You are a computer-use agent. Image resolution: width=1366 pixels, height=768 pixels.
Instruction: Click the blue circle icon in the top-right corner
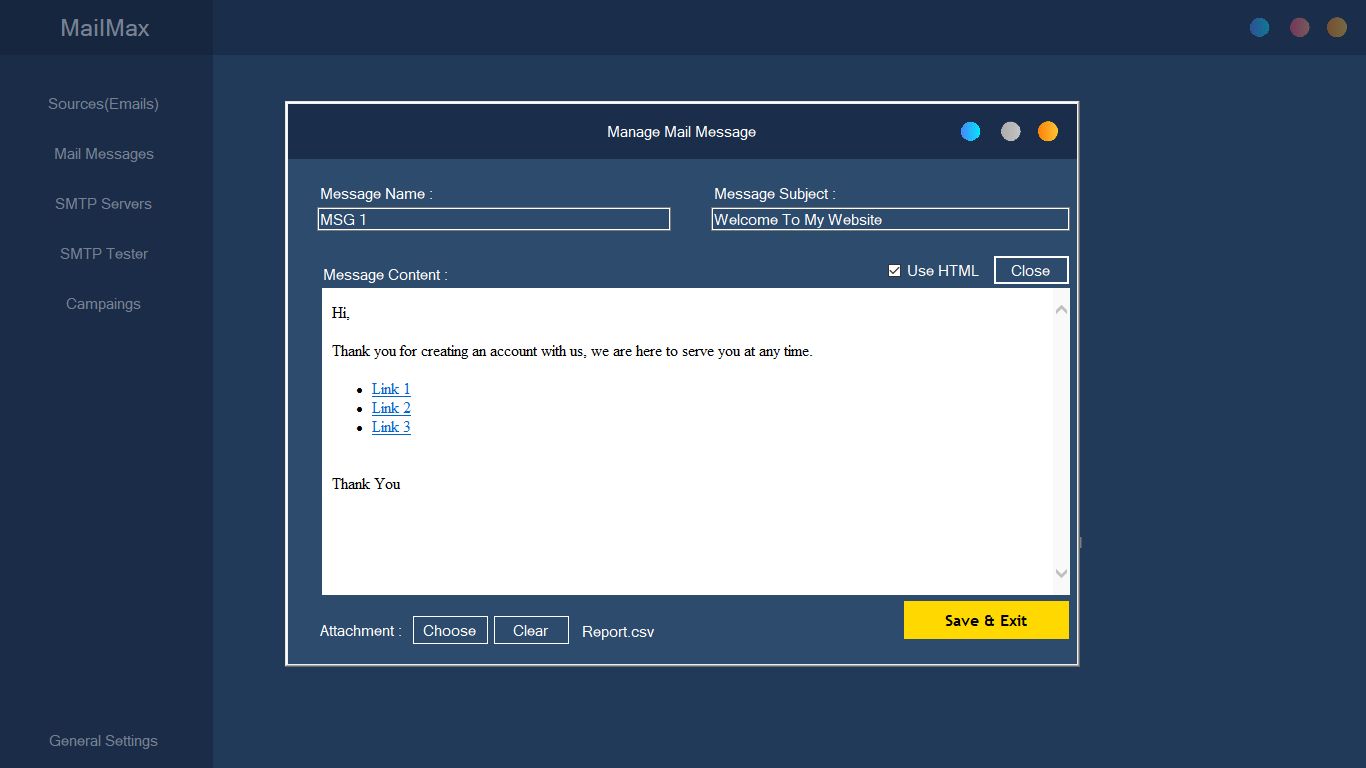tap(1260, 27)
